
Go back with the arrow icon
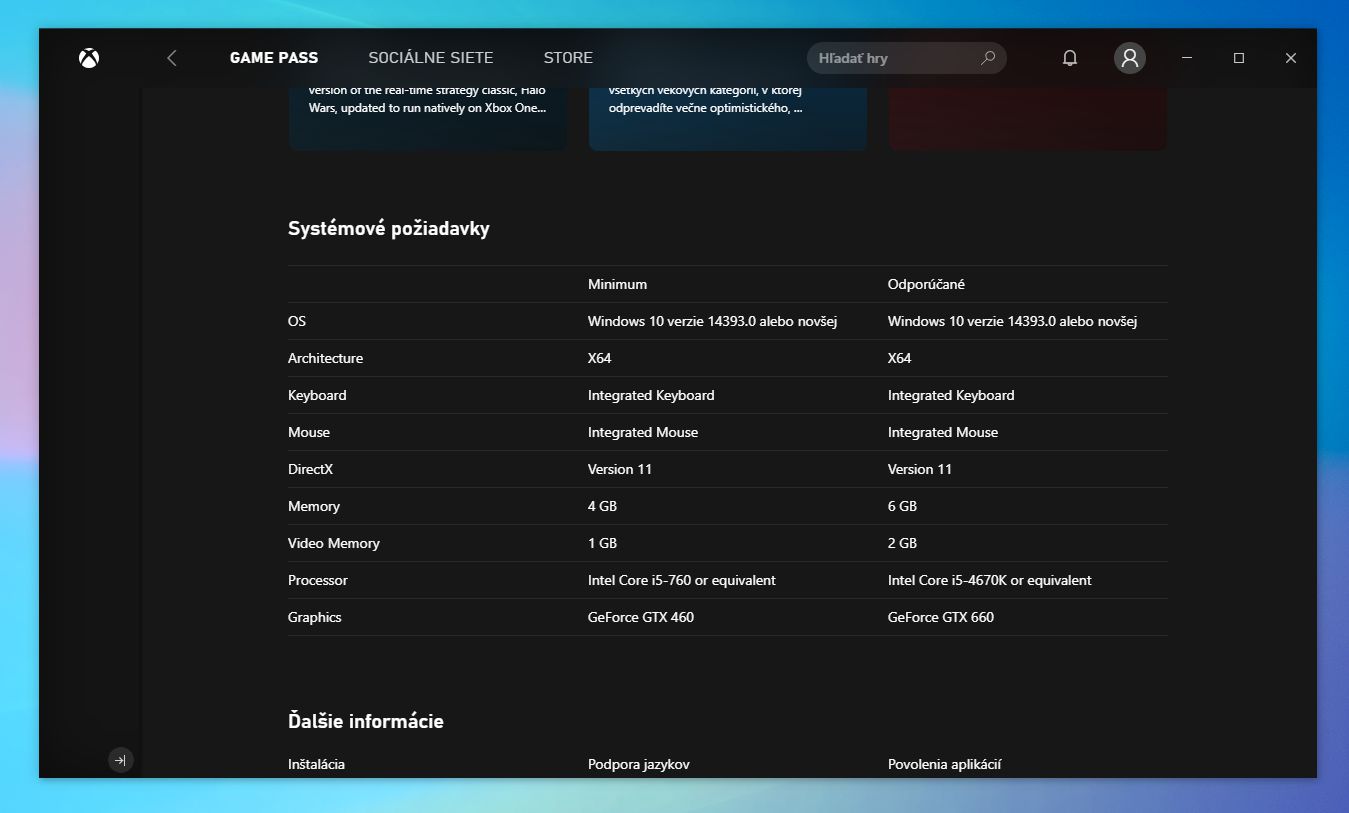click(172, 58)
